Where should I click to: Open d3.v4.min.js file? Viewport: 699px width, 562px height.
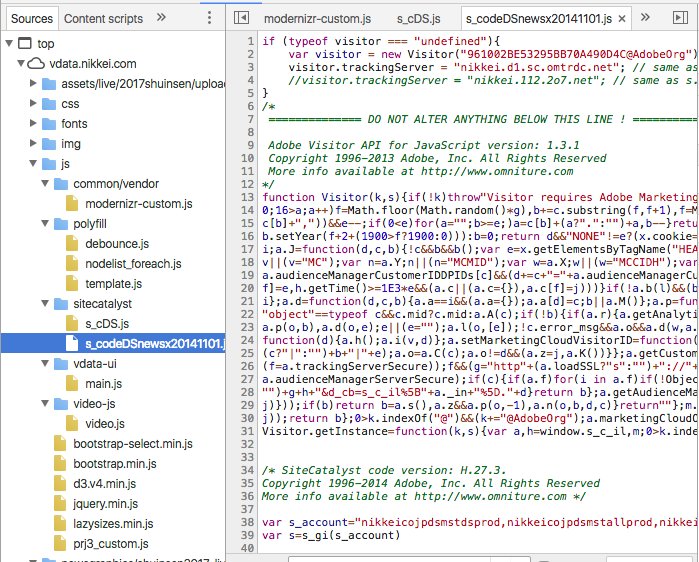pyautogui.click(x=104, y=484)
